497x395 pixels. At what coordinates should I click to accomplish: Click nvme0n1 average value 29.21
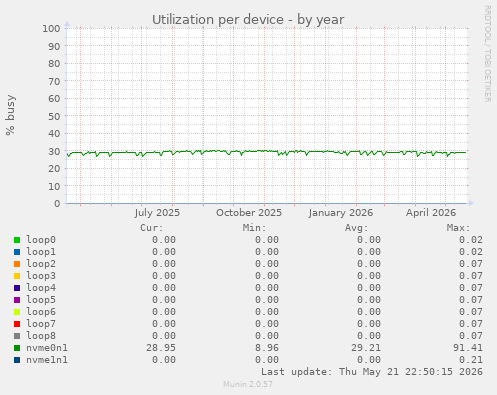coord(366,348)
